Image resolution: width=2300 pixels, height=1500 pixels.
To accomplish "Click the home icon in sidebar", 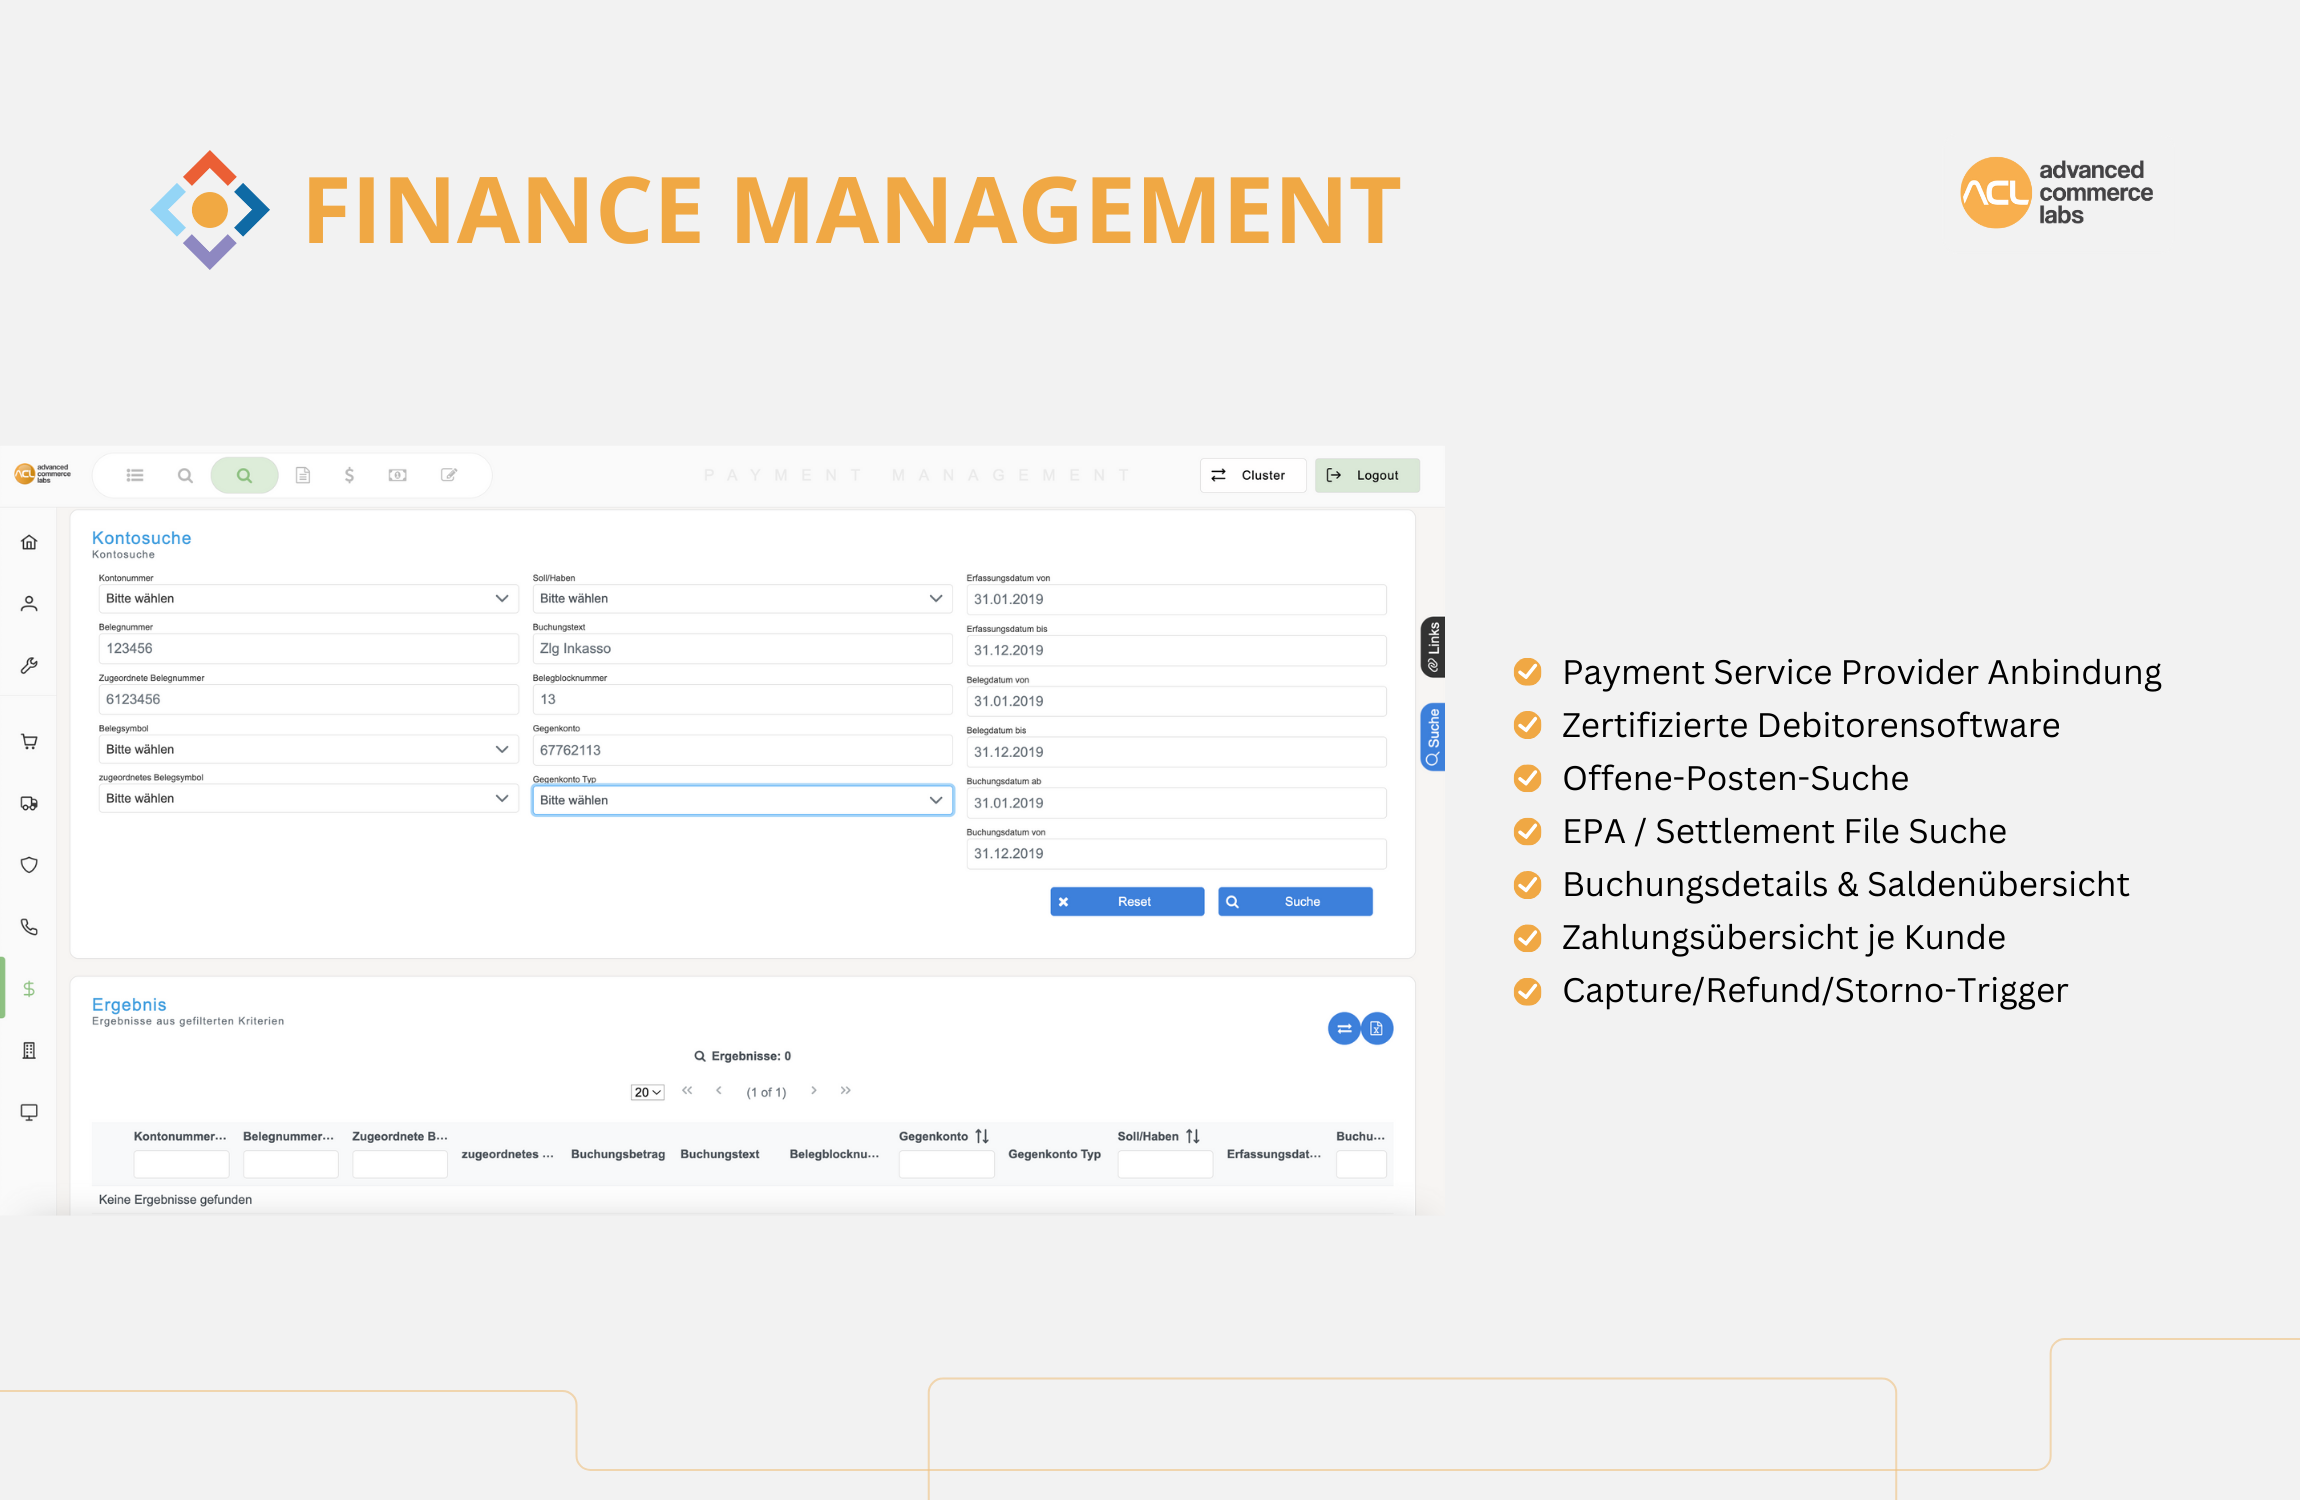I will 29,542.
